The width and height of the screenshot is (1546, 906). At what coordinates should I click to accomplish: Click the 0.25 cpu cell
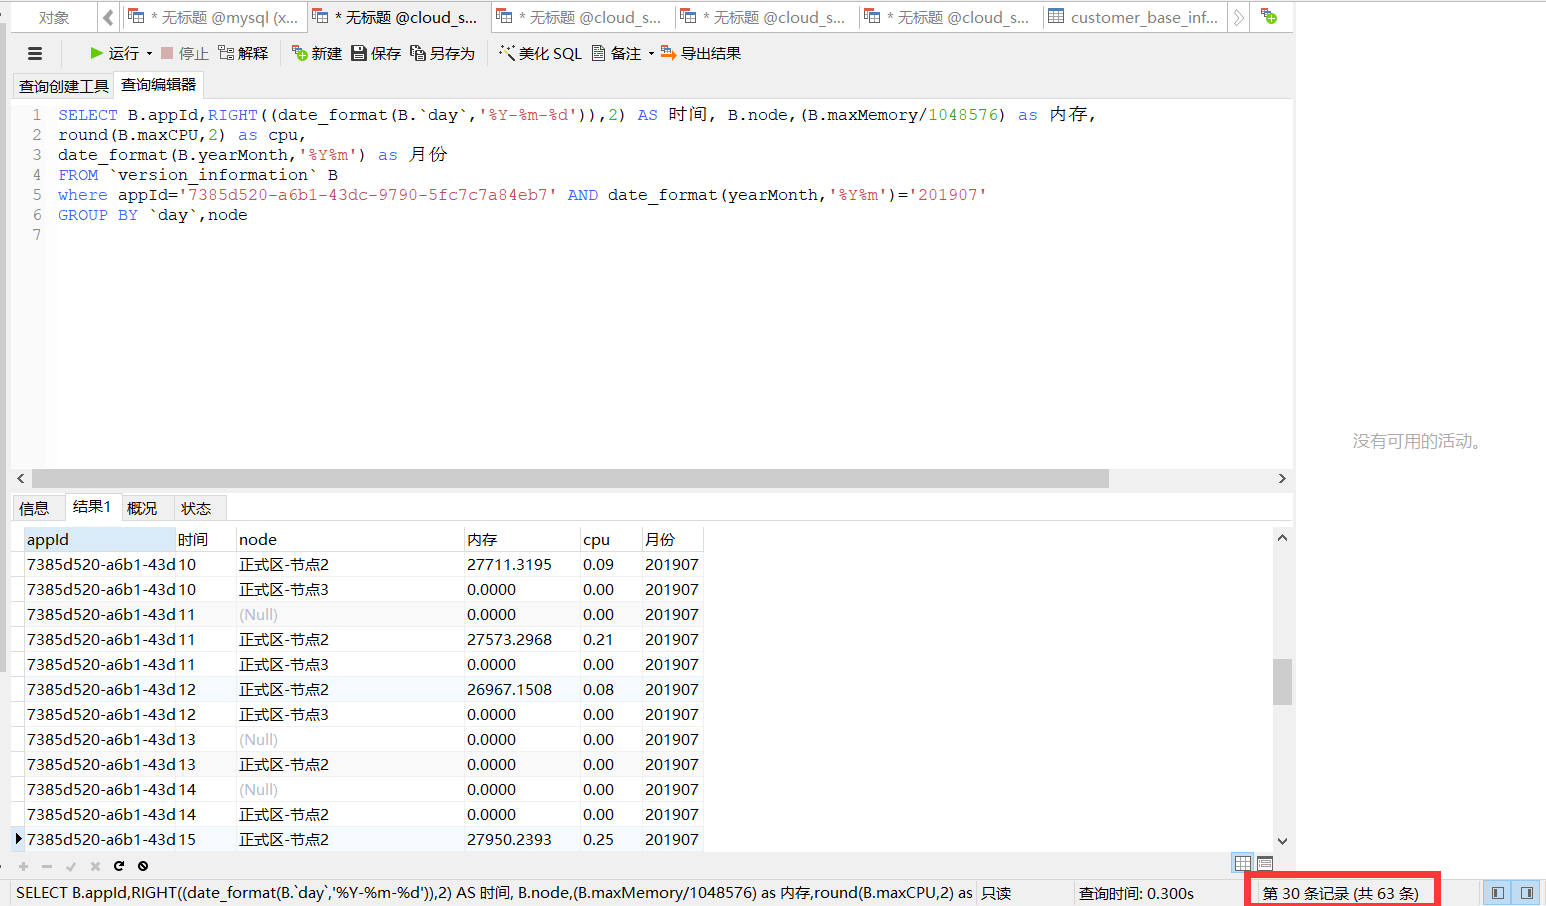pyautogui.click(x=611, y=839)
